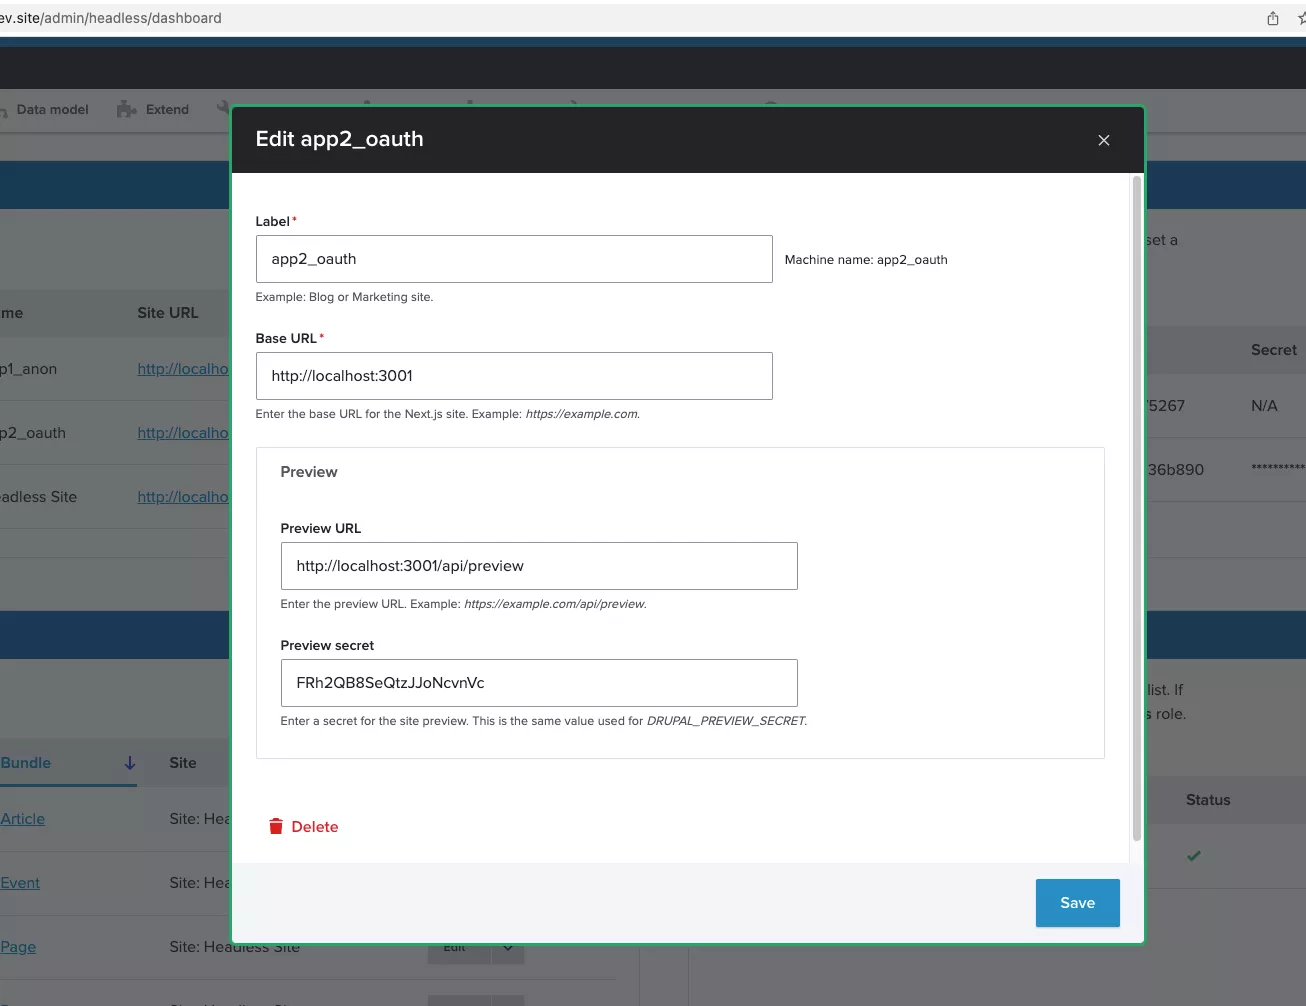
Task: Select the Preview secret field
Action: [539, 683]
